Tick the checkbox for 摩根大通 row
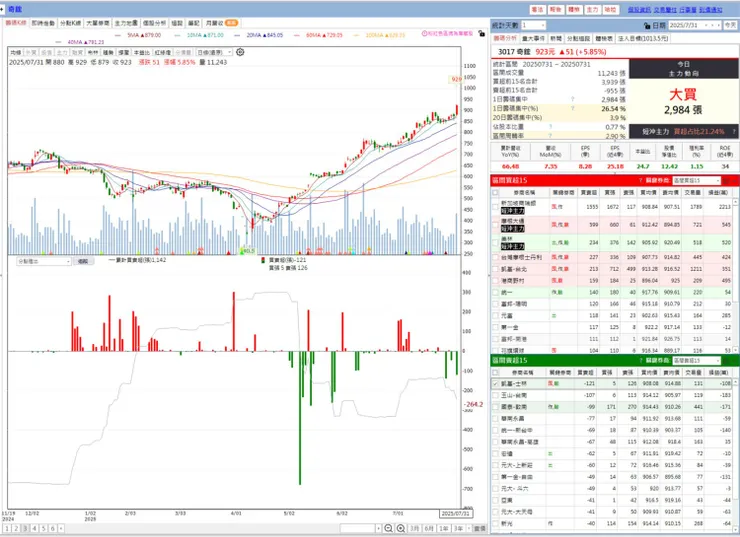This screenshot has height=537, width=740. pos(495,225)
